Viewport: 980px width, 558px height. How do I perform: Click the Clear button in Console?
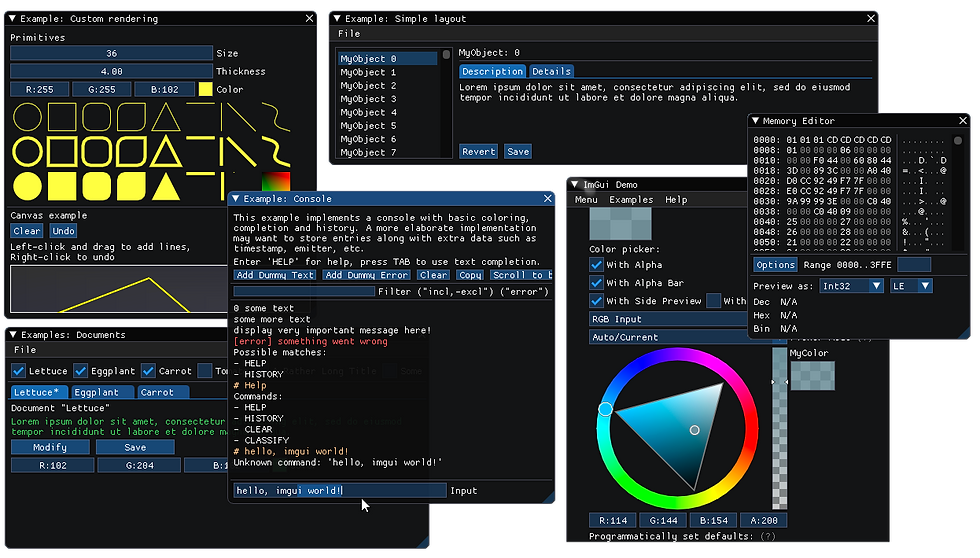433,275
